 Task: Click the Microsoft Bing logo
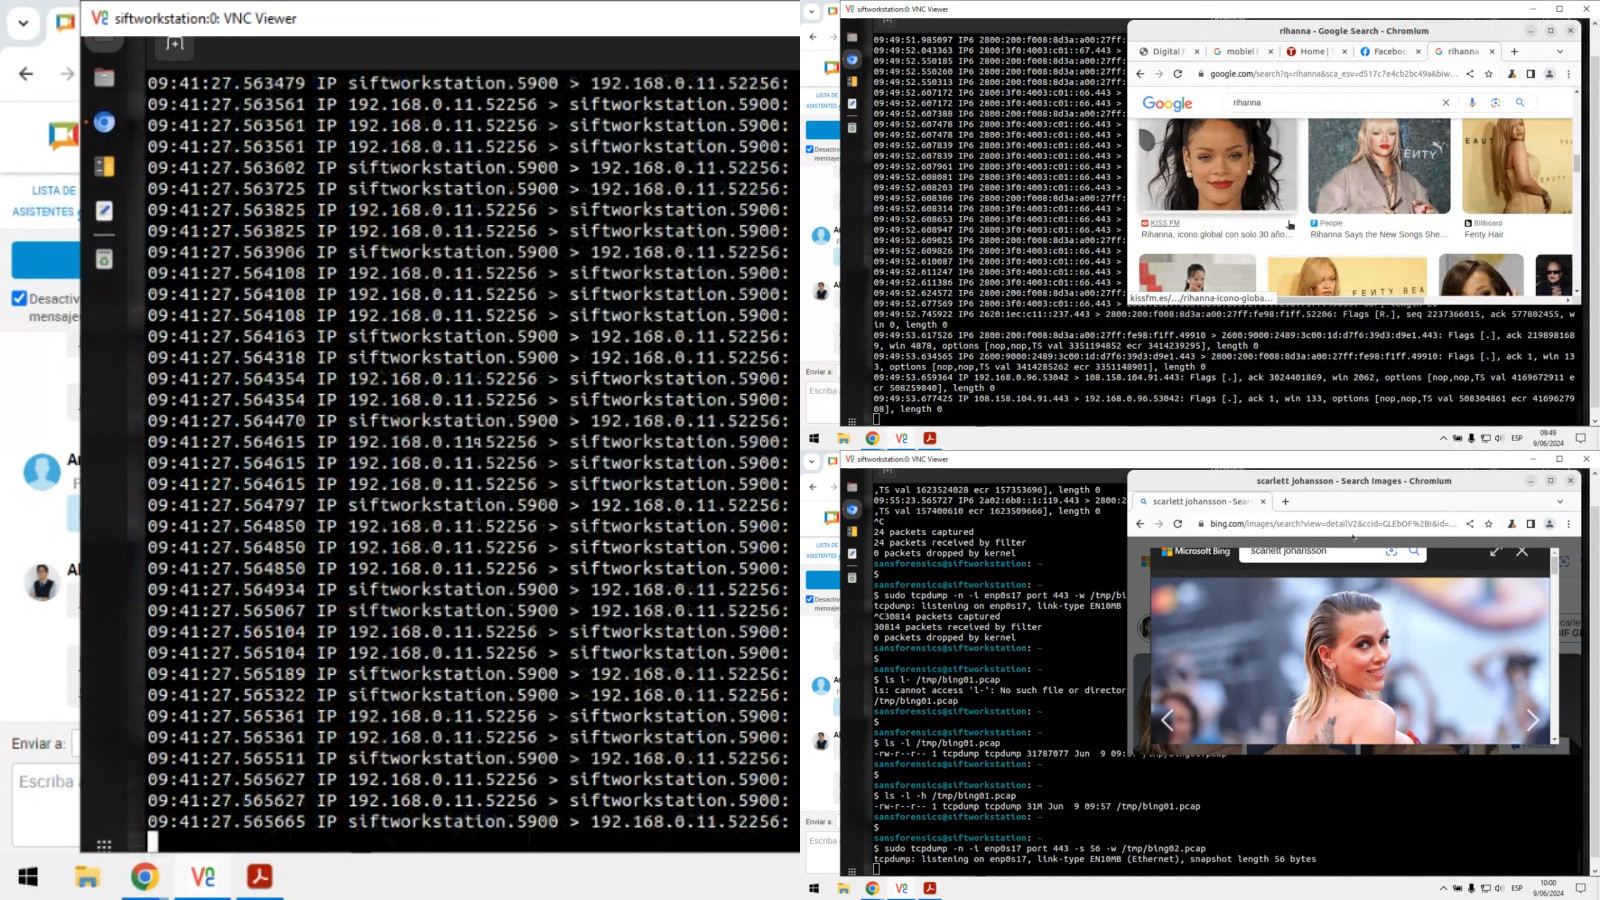tap(1196, 551)
